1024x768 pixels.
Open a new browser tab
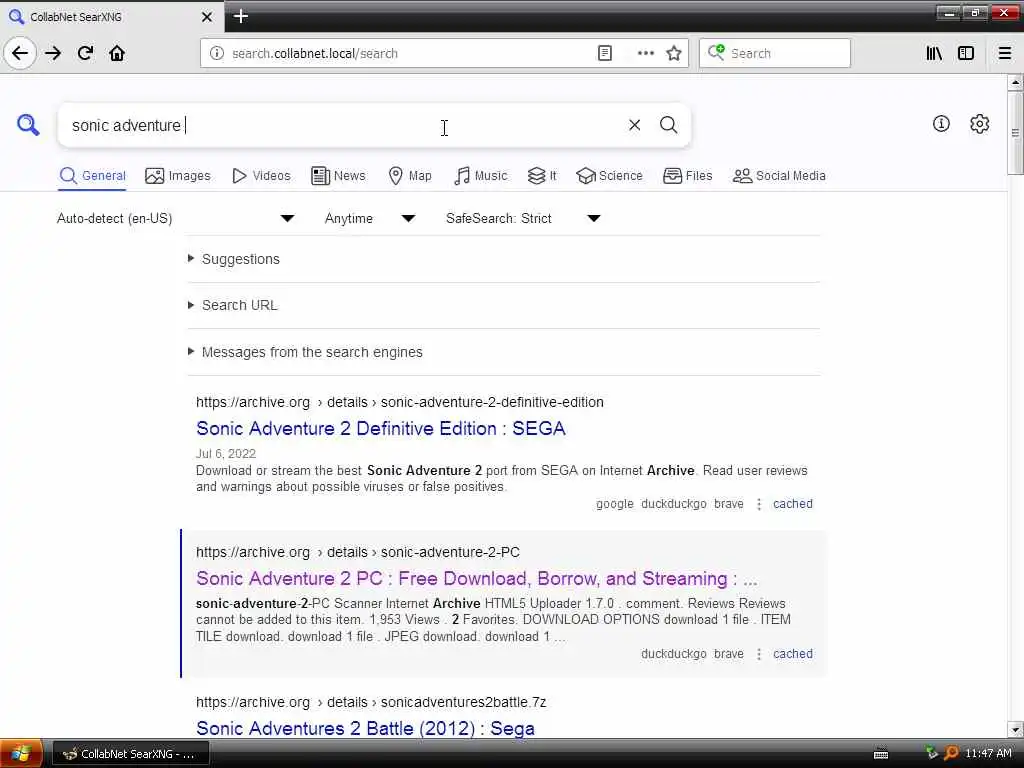(x=240, y=16)
